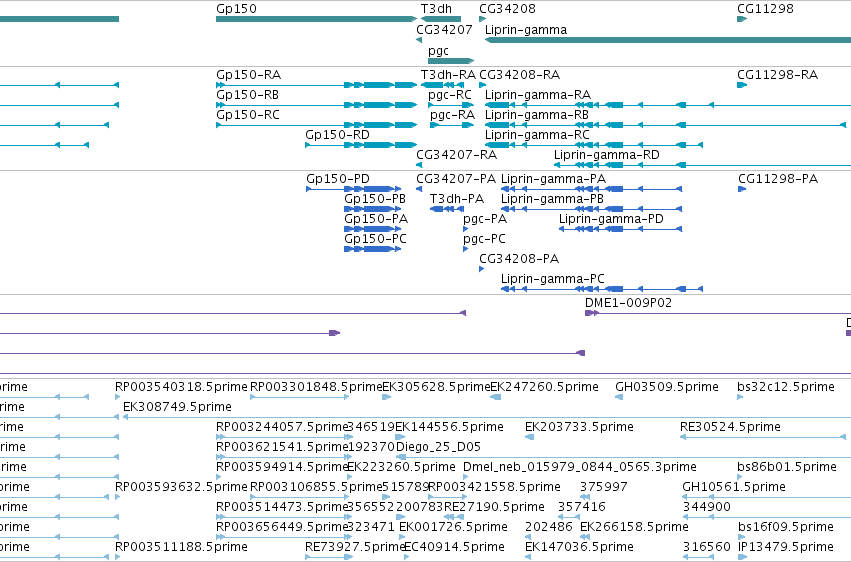Click the CG11298 gene label
The width and height of the screenshot is (851, 562).
tap(765, 9)
